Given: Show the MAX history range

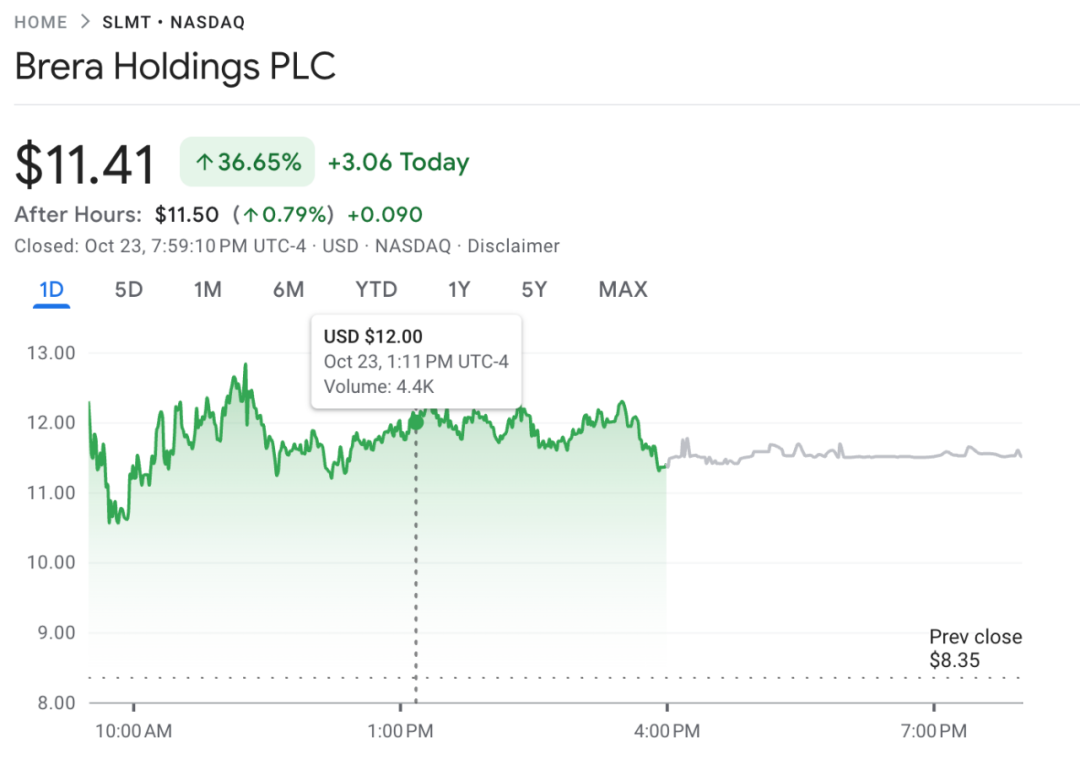Looking at the screenshot, I should (623, 290).
